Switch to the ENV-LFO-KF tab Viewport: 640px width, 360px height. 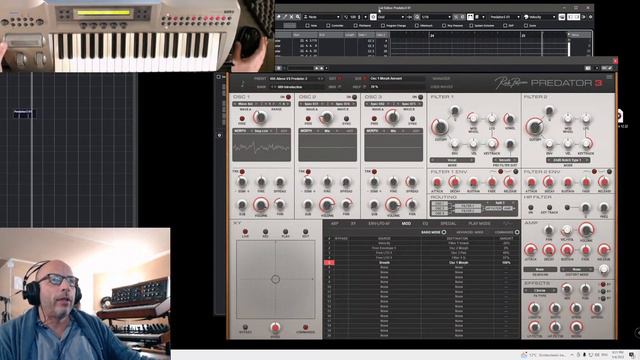[x=379, y=224]
